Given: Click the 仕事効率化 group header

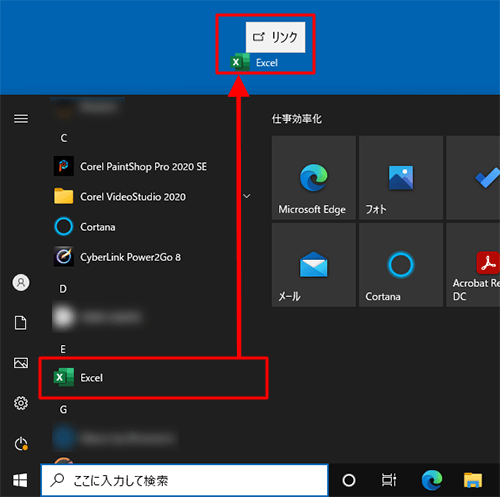Looking at the screenshot, I should click(297, 119).
